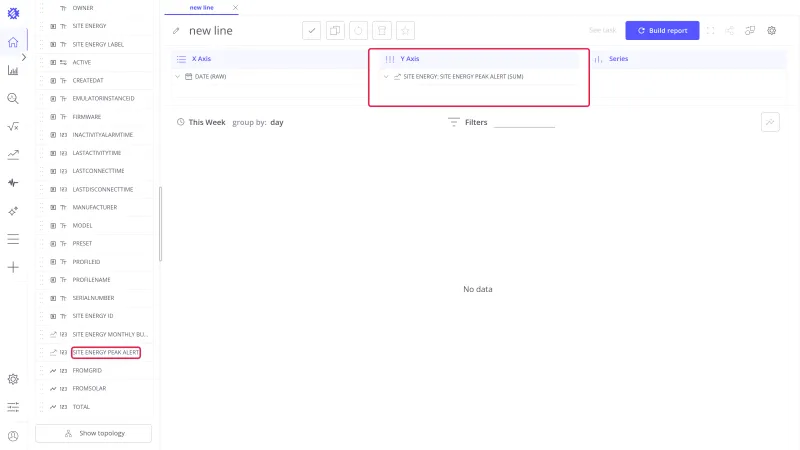Select the MODEL field

tap(82, 226)
